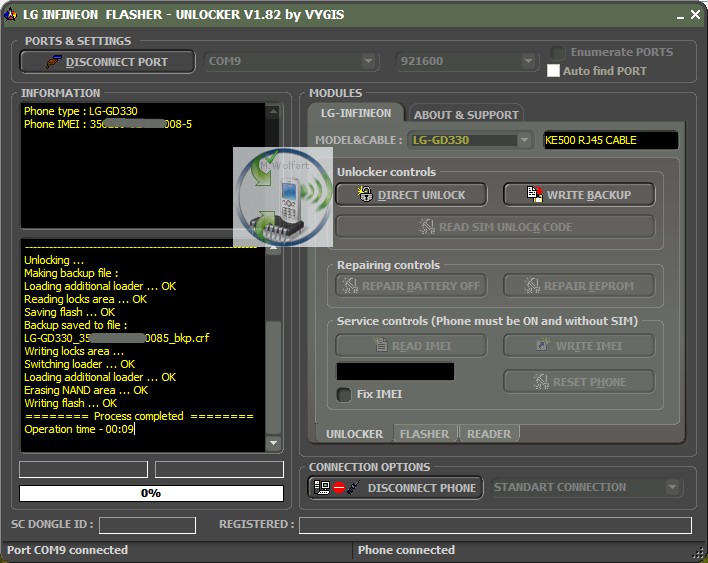Open the STANDART CONNECTION dropdown

click(672, 487)
